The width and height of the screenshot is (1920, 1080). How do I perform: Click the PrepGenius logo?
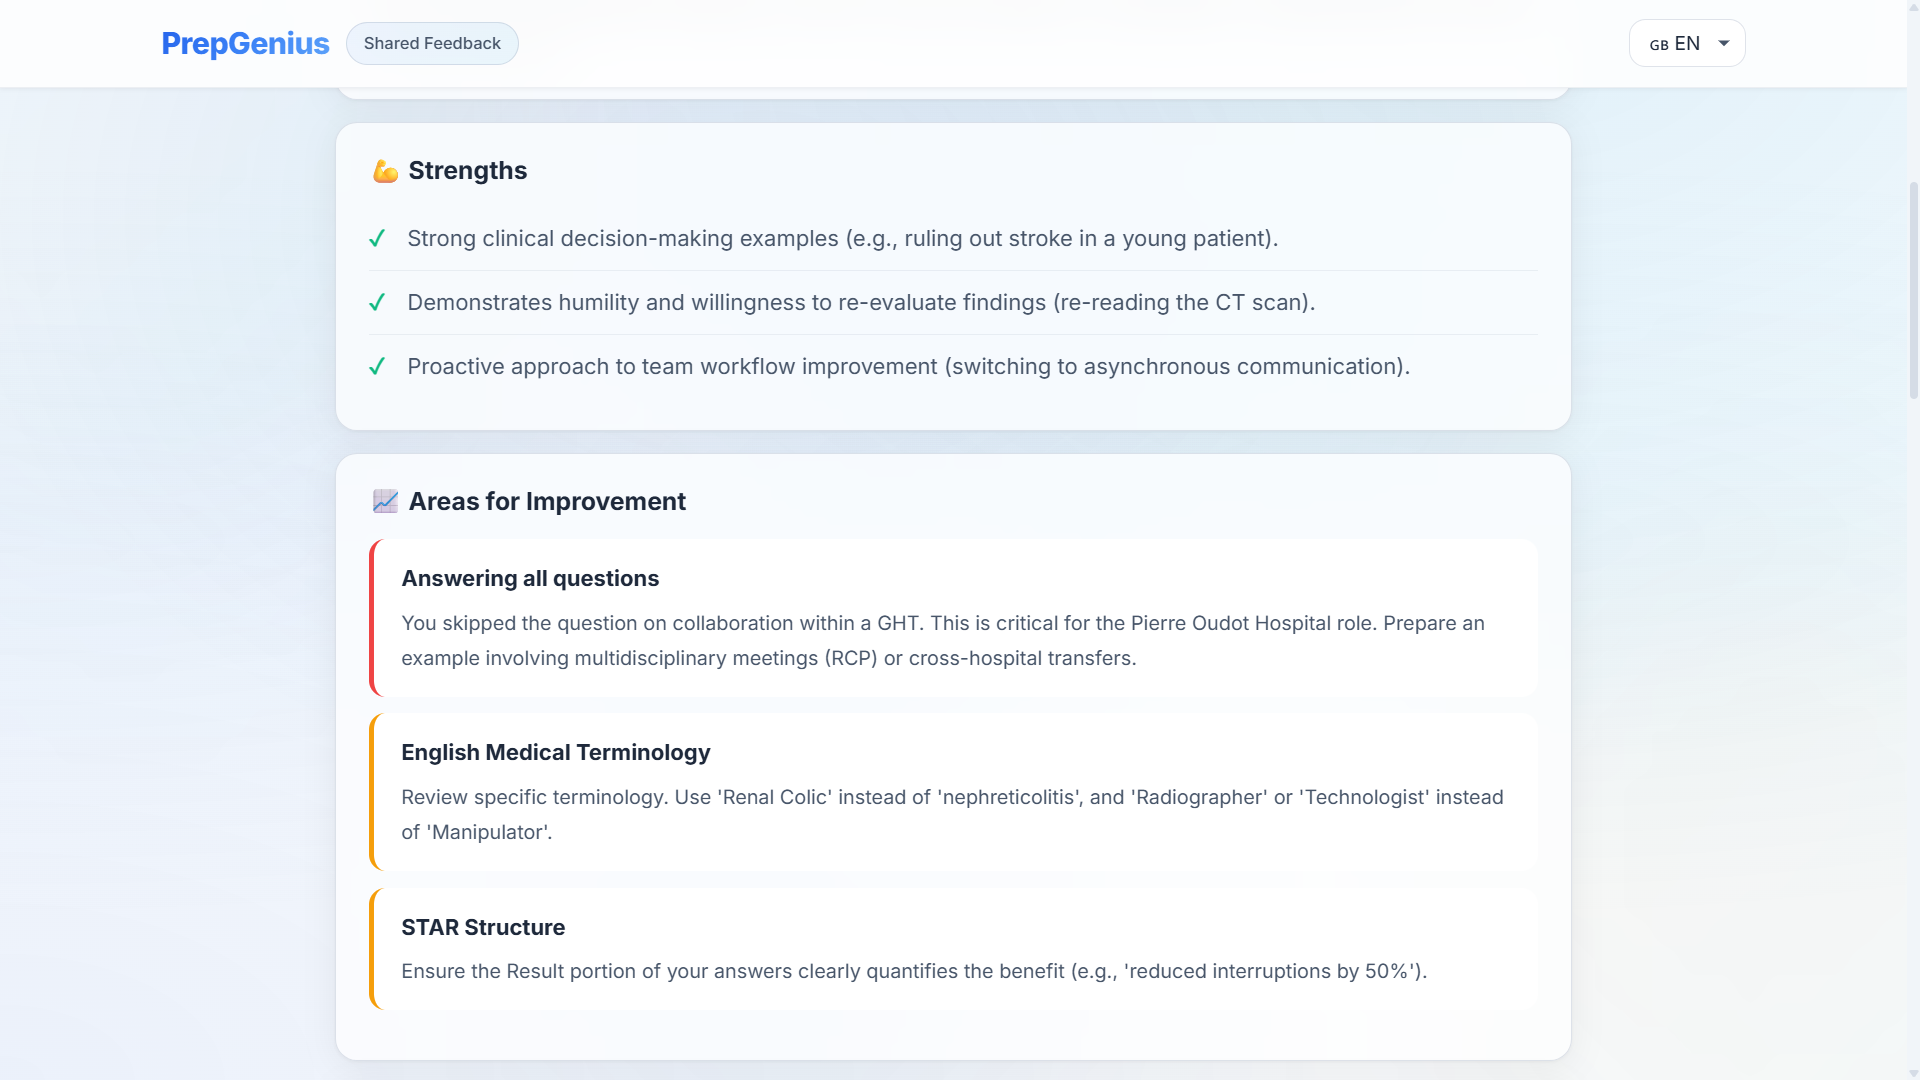(245, 43)
